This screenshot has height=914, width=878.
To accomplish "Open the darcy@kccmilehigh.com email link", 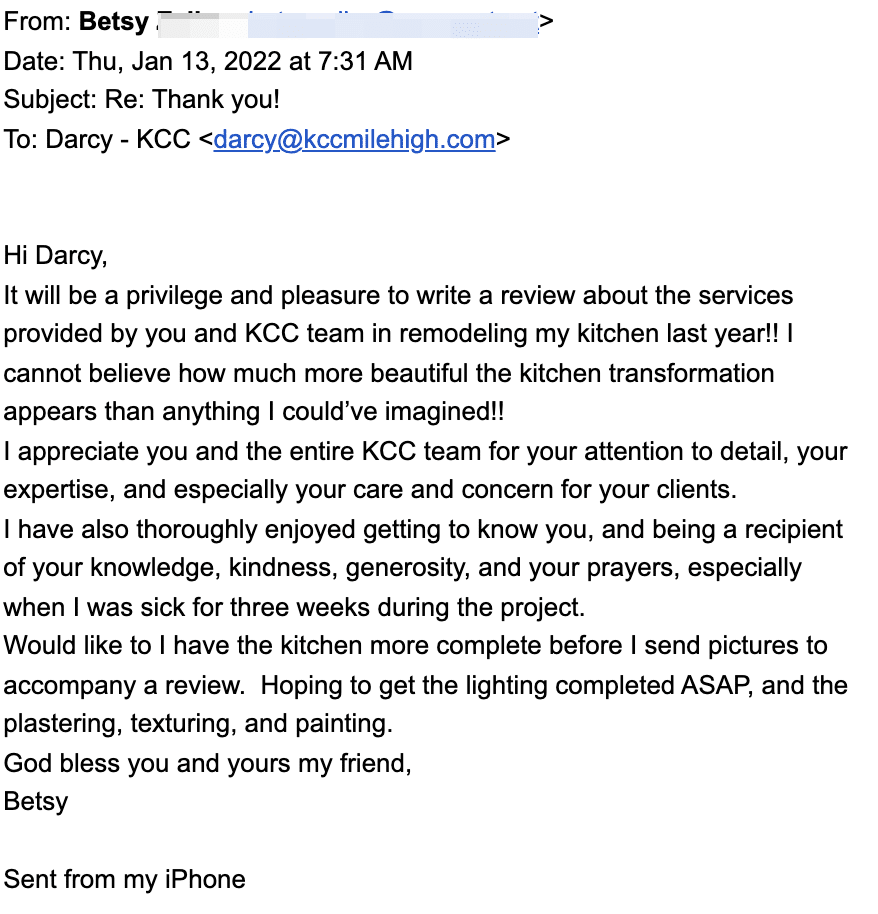I will [x=354, y=139].
